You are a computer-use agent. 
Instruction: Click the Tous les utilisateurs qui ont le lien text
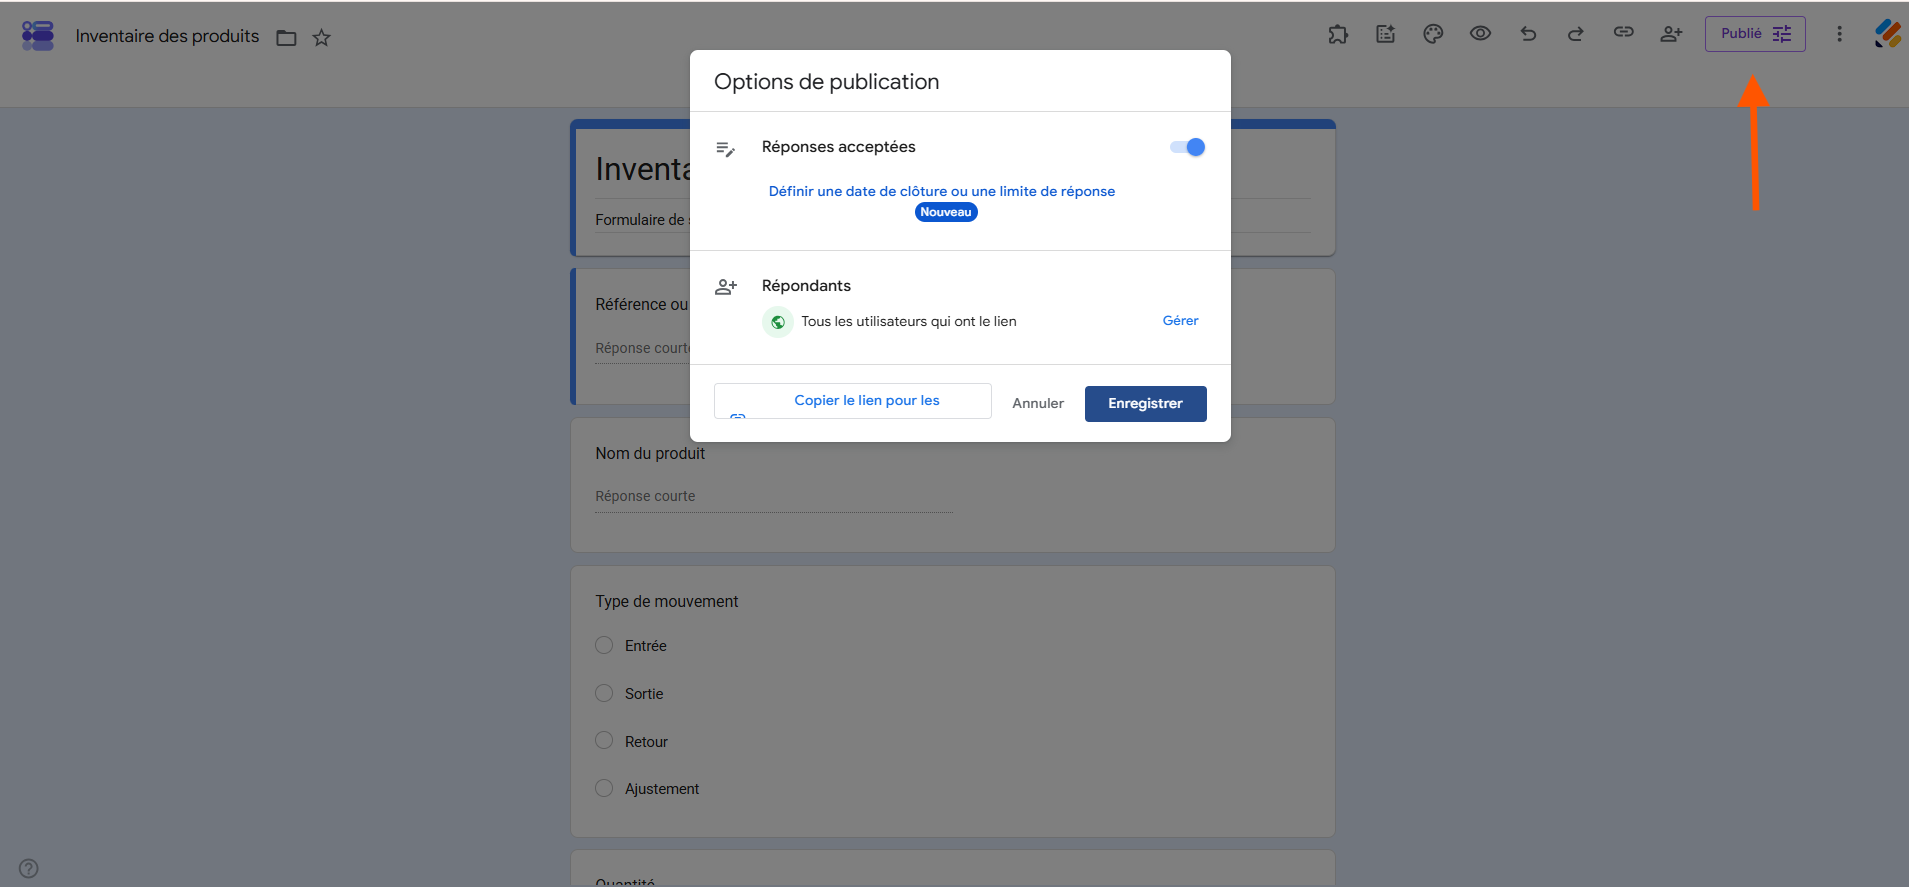point(909,321)
